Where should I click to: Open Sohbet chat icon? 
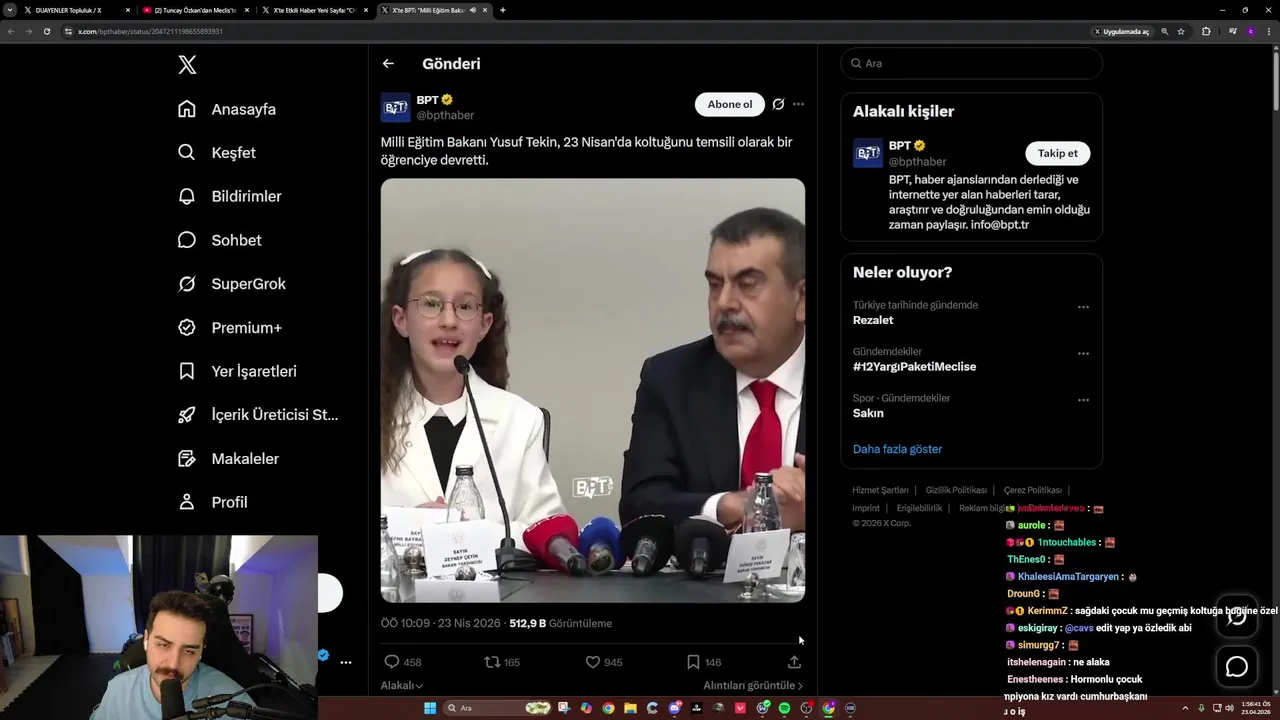click(187, 240)
